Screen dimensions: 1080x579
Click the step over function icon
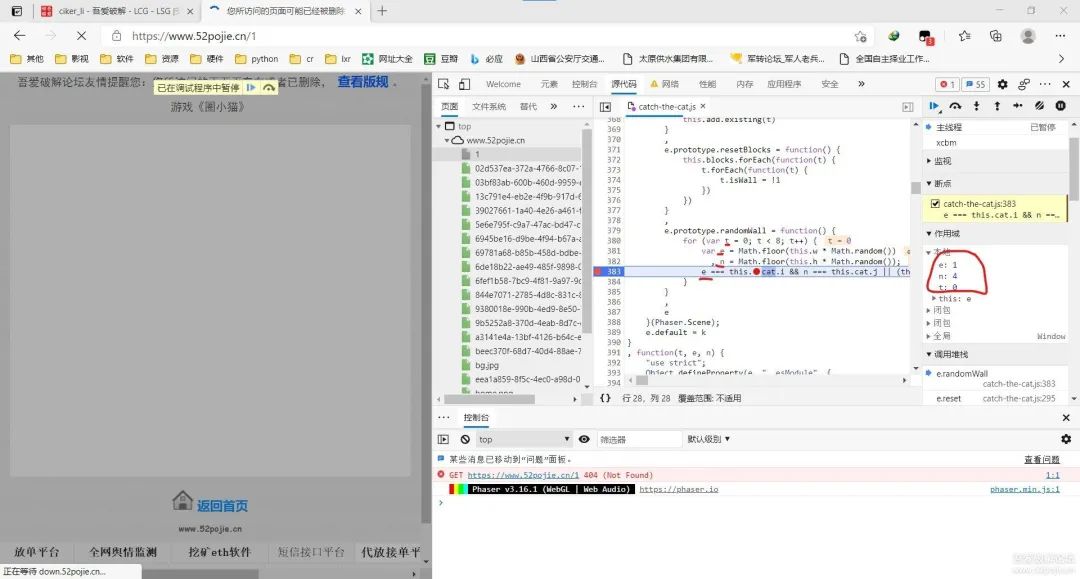pyautogui.click(x=955, y=106)
